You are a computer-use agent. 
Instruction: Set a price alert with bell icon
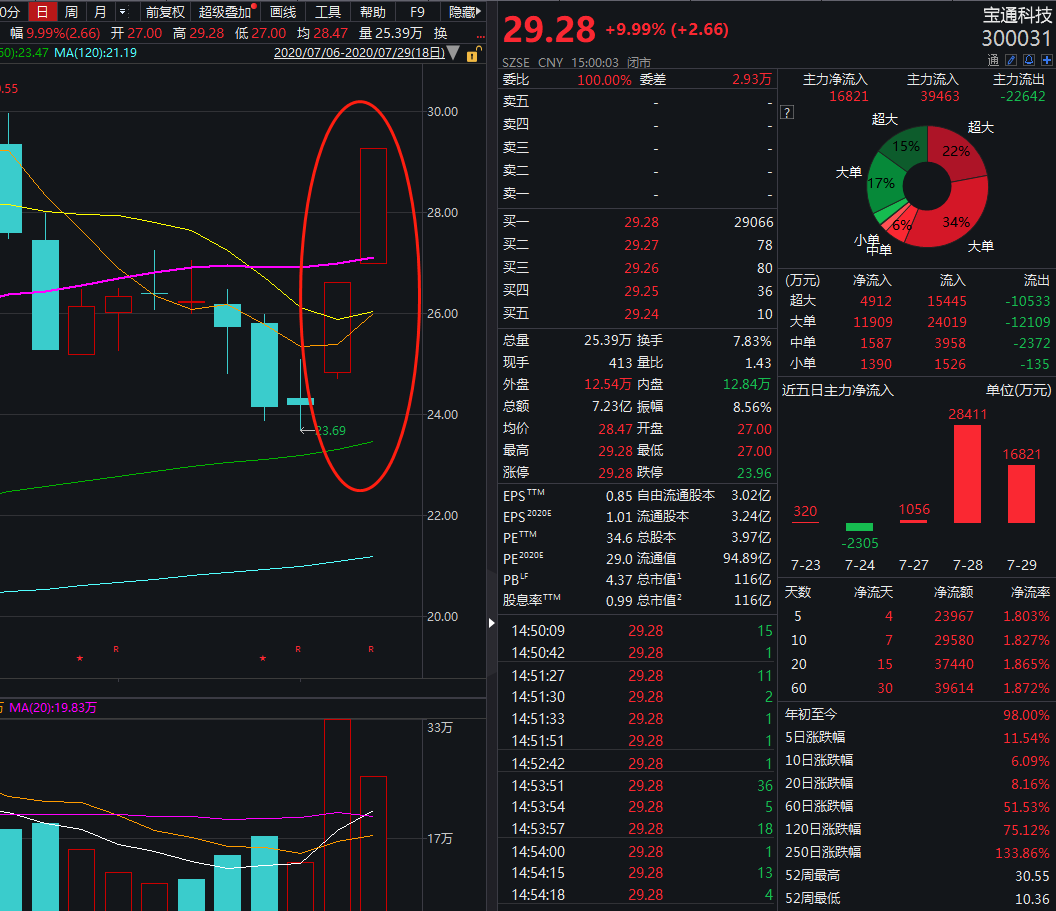1028,60
